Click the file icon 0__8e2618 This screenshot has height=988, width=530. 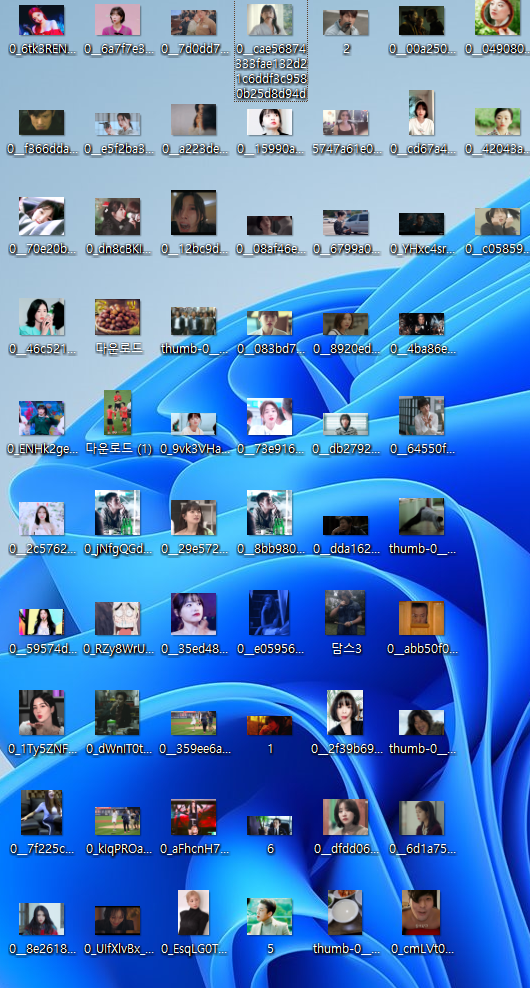click(x=42, y=919)
